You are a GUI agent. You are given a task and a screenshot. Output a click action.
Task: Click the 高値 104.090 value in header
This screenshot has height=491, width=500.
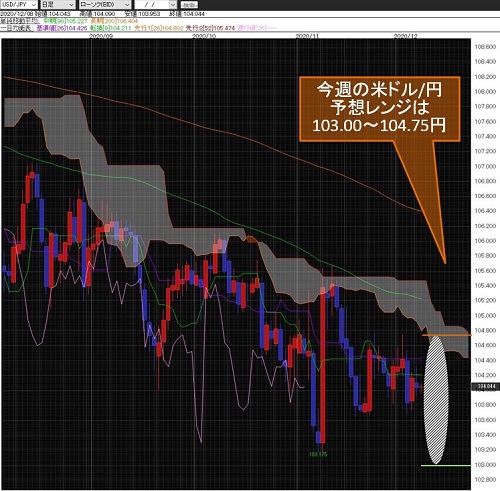coord(97,14)
